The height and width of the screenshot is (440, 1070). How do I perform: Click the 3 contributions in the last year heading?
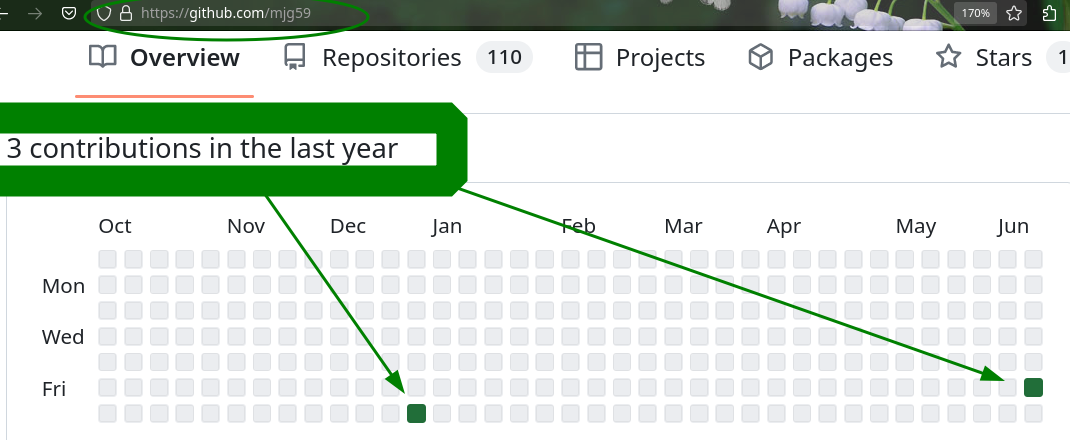tap(202, 148)
